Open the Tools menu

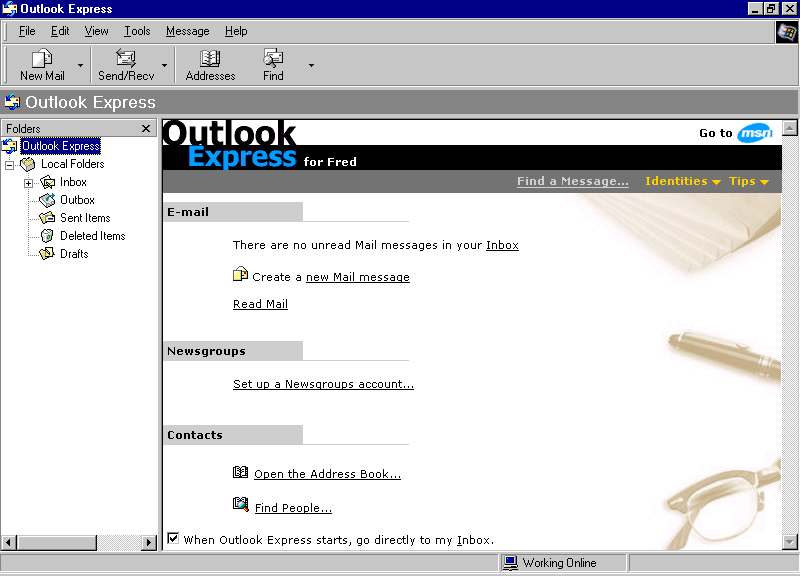(137, 31)
